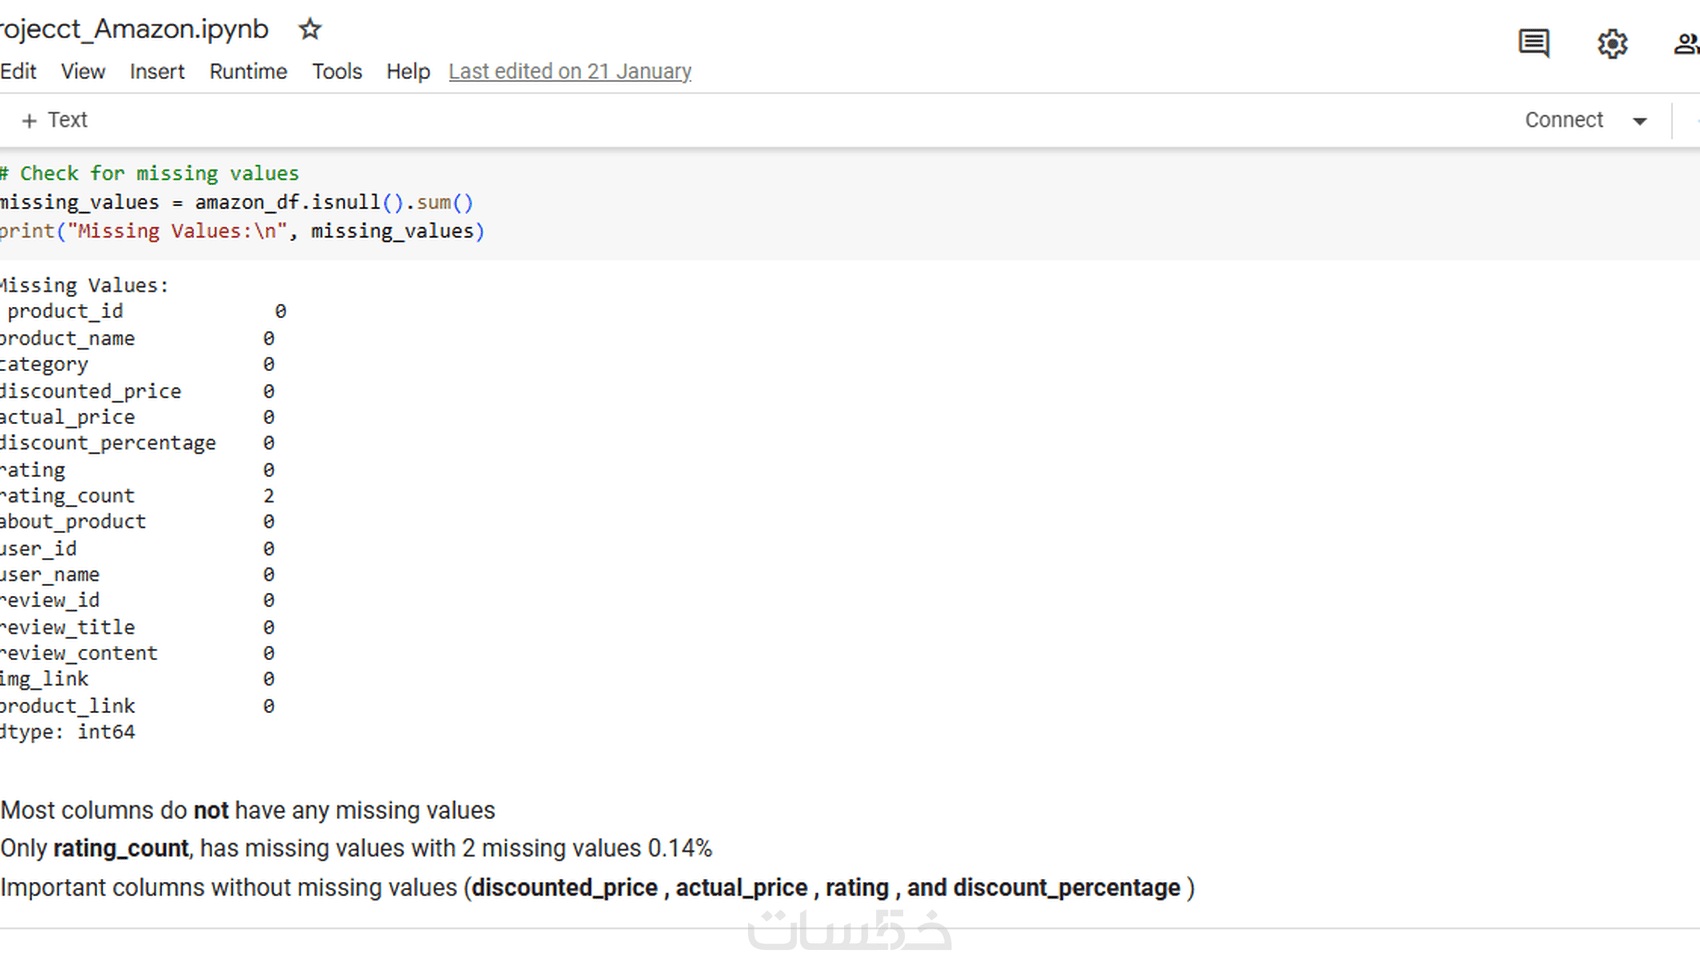Click the notebook title to rename
1700x970 pixels.
tap(135, 30)
